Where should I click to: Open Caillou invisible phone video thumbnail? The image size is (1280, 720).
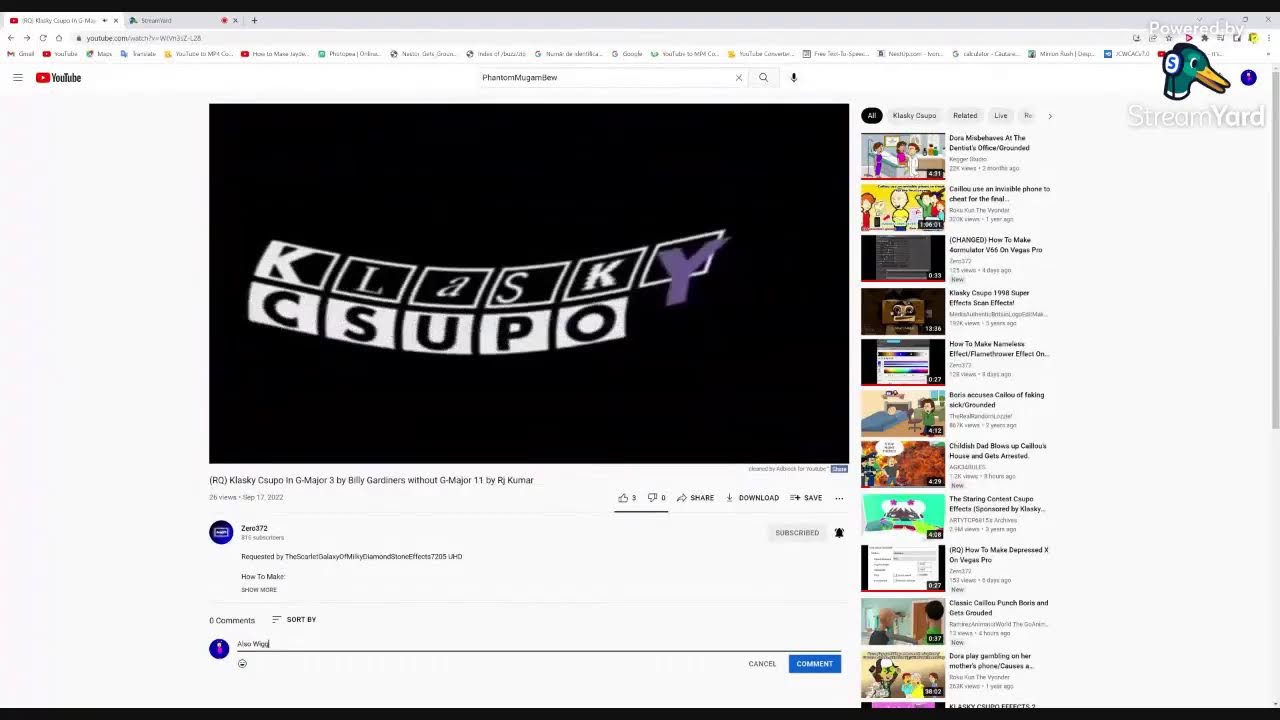pyautogui.click(x=903, y=207)
